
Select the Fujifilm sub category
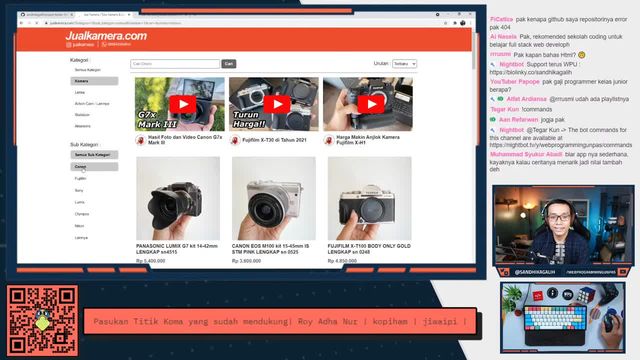click(x=80, y=178)
